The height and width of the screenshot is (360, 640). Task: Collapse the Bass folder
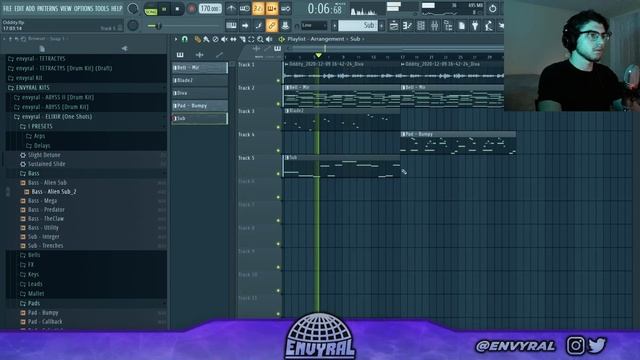(x=33, y=173)
